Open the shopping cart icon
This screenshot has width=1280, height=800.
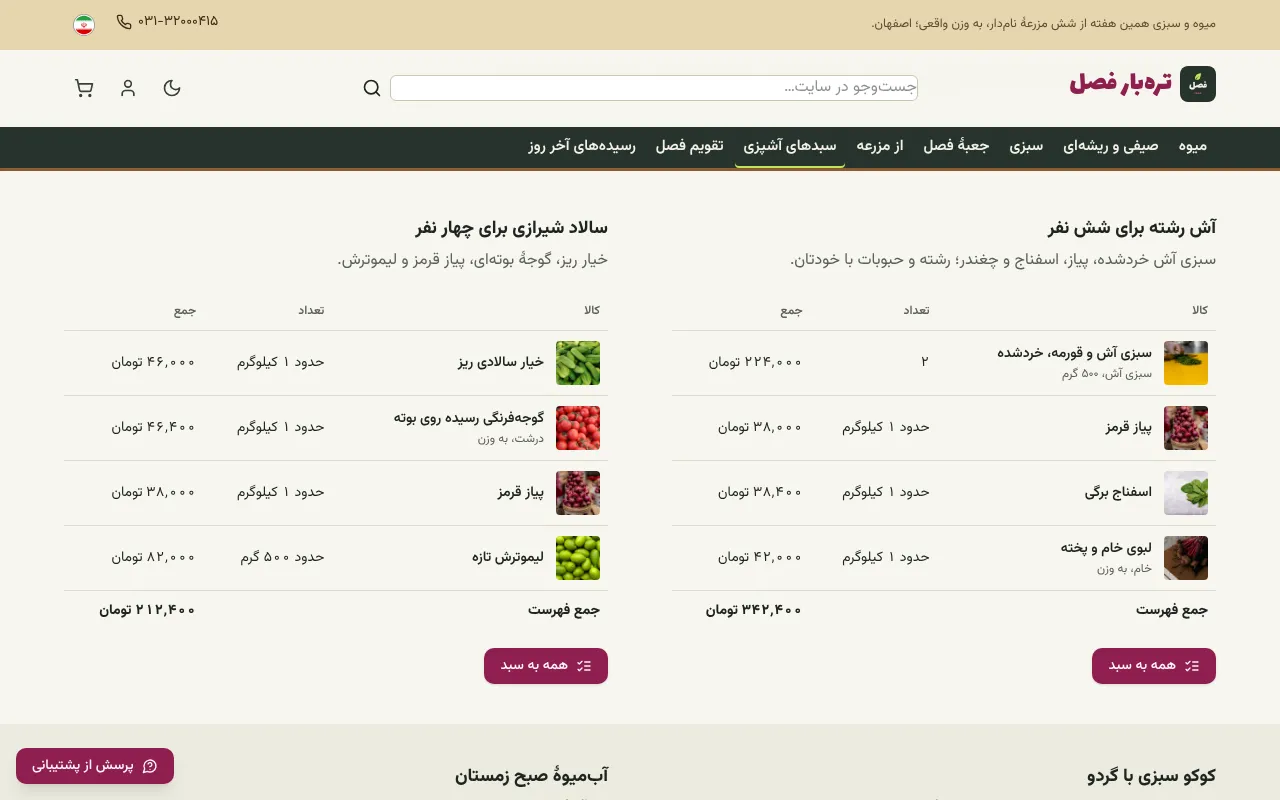click(x=84, y=88)
